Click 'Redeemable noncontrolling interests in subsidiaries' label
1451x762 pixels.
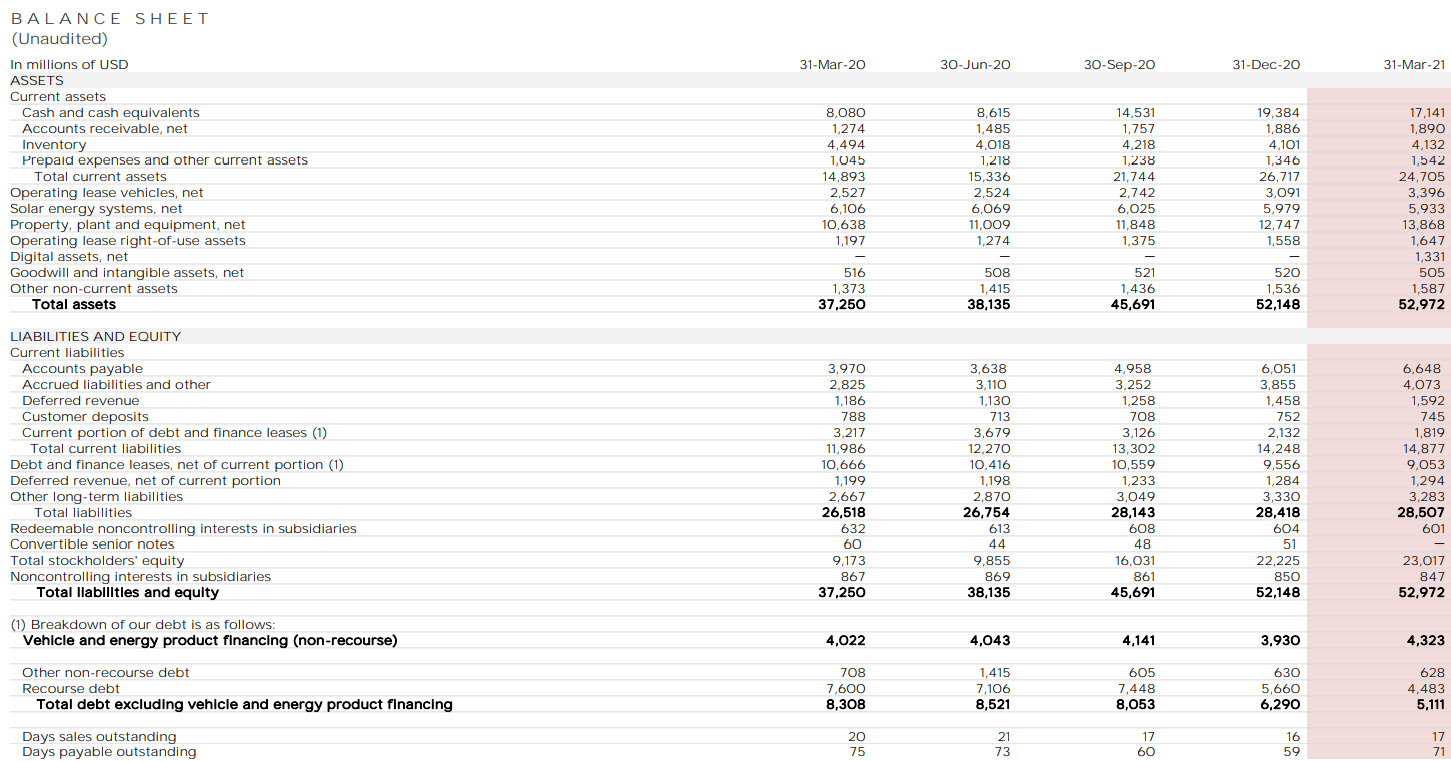pyautogui.click(x=183, y=528)
